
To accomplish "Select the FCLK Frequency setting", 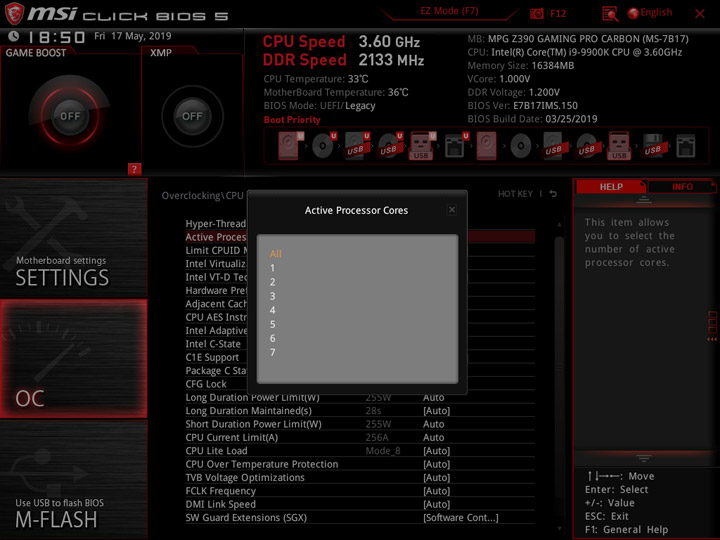I will [x=360, y=491].
